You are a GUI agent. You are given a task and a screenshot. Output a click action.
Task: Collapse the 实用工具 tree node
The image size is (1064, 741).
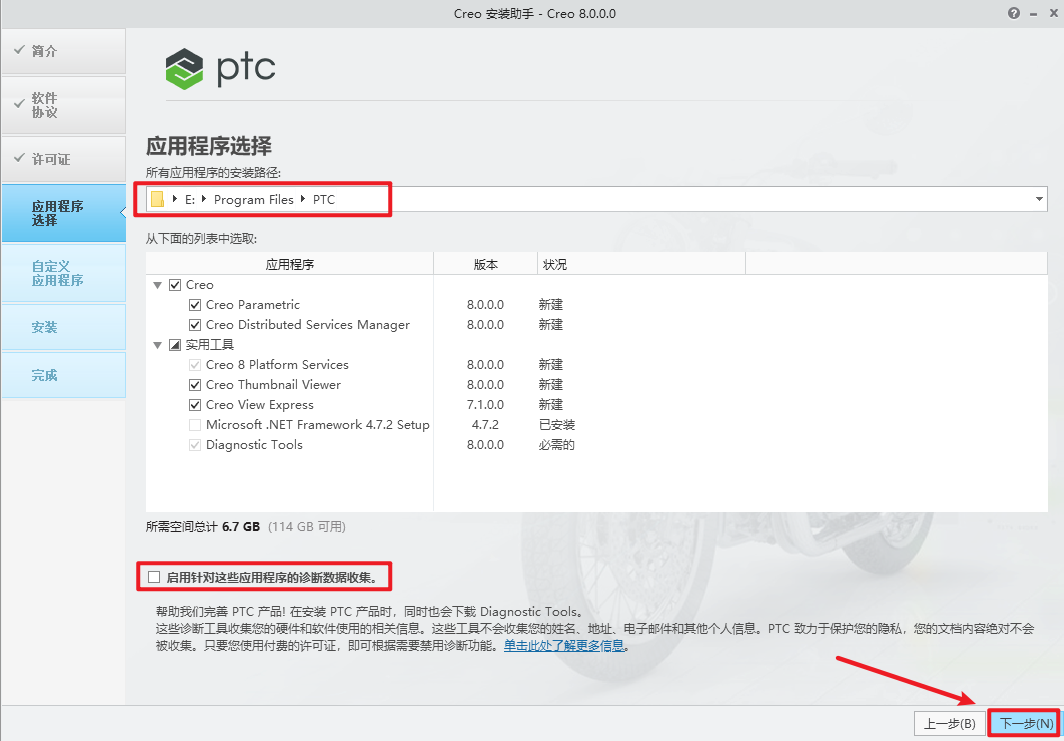pyautogui.click(x=157, y=344)
